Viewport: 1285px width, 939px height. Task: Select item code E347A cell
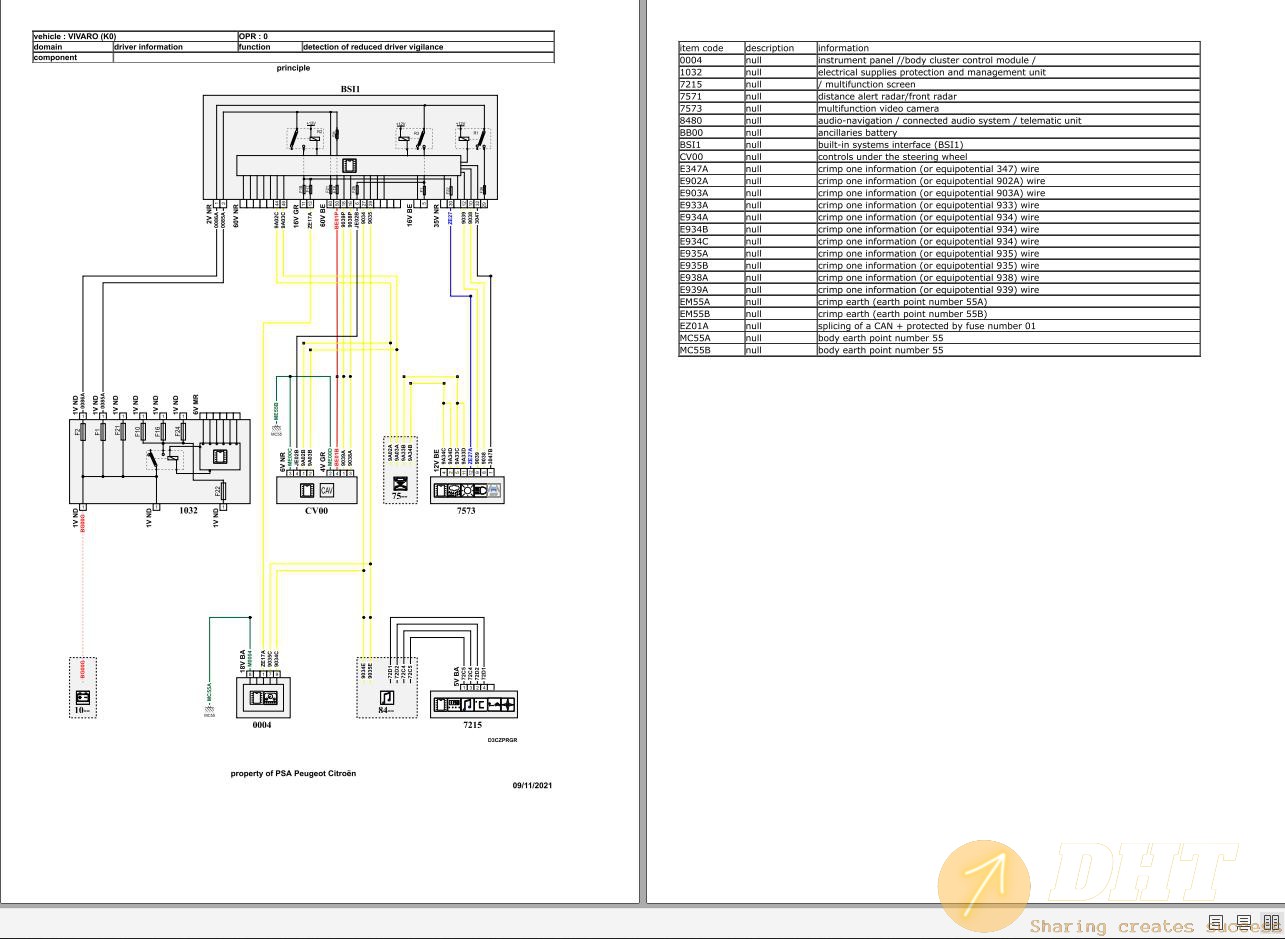click(711, 169)
